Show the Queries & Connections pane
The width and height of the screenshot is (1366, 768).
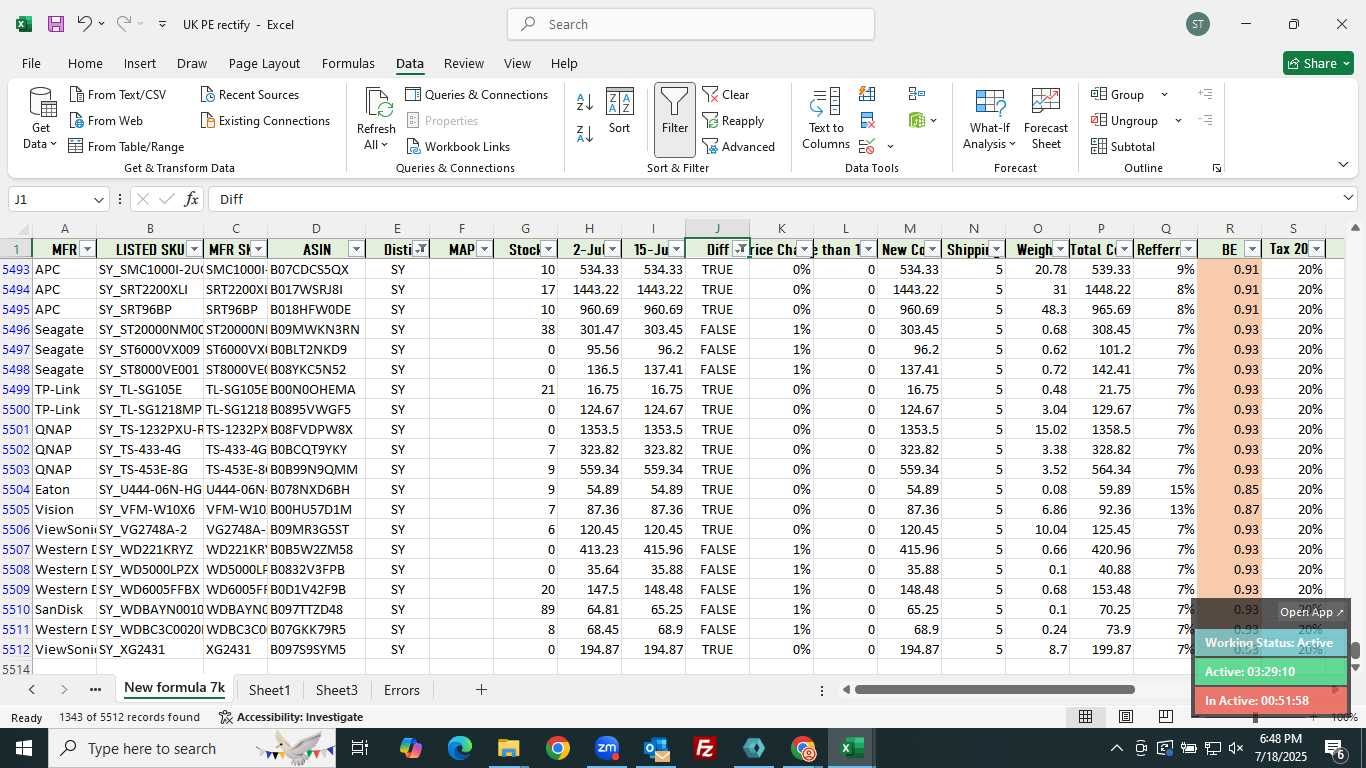(x=477, y=95)
